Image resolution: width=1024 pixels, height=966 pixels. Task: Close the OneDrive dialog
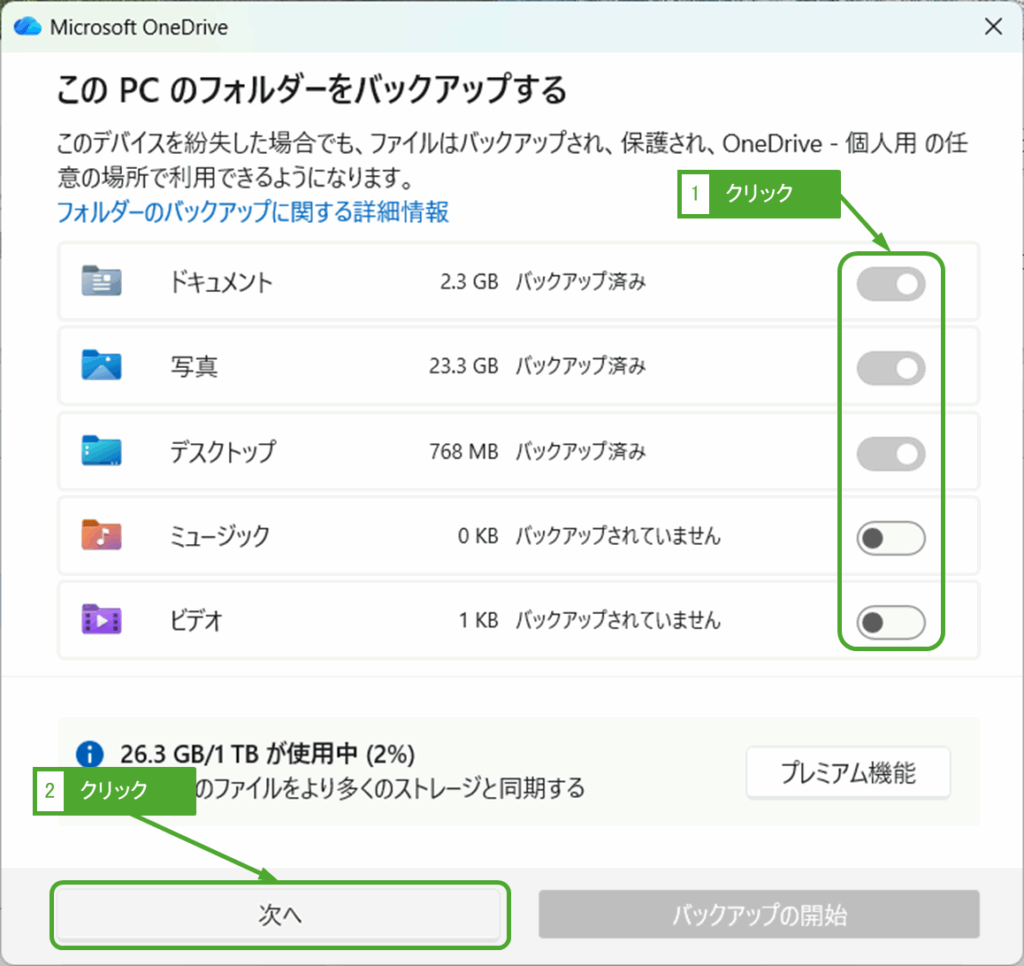point(993,26)
